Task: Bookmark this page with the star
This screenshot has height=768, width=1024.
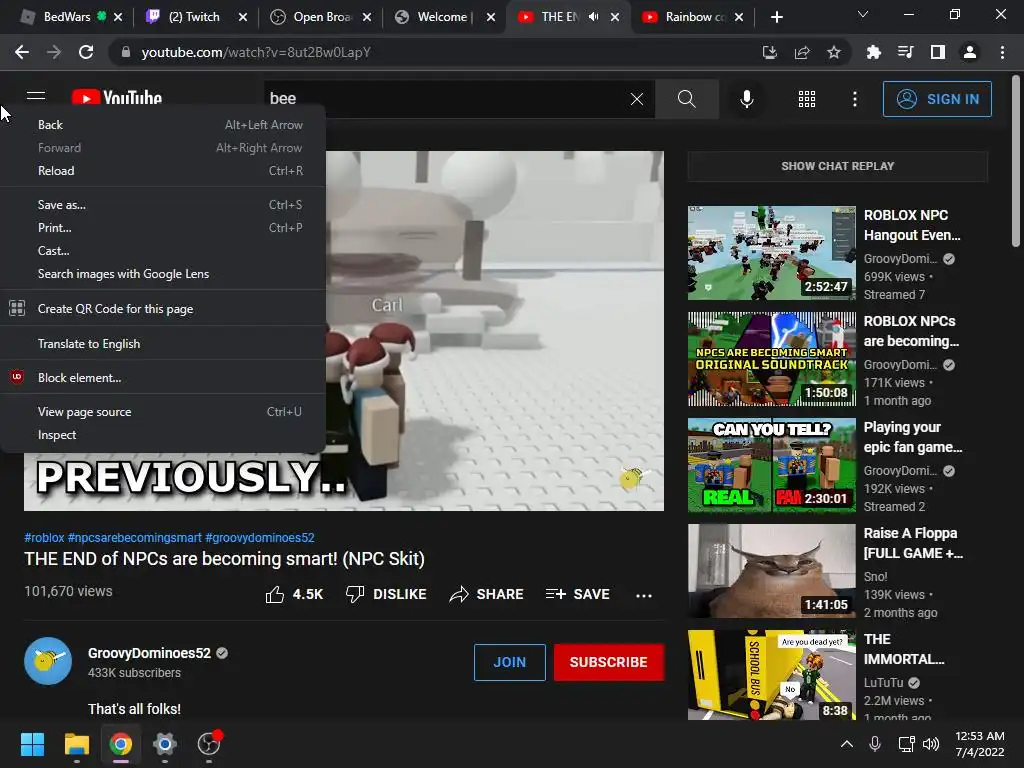Action: click(834, 52)
